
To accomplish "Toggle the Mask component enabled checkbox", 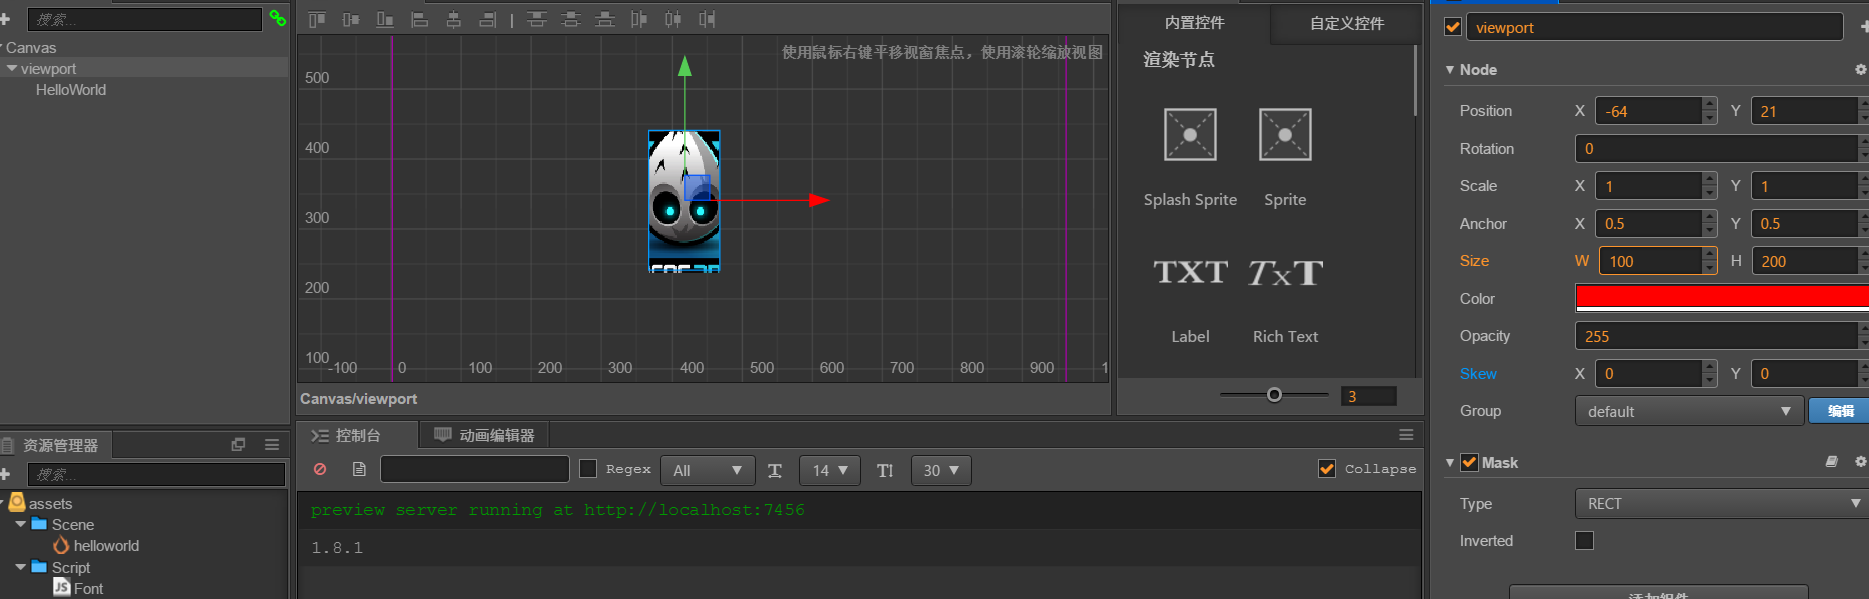I will pos(1469,462).
